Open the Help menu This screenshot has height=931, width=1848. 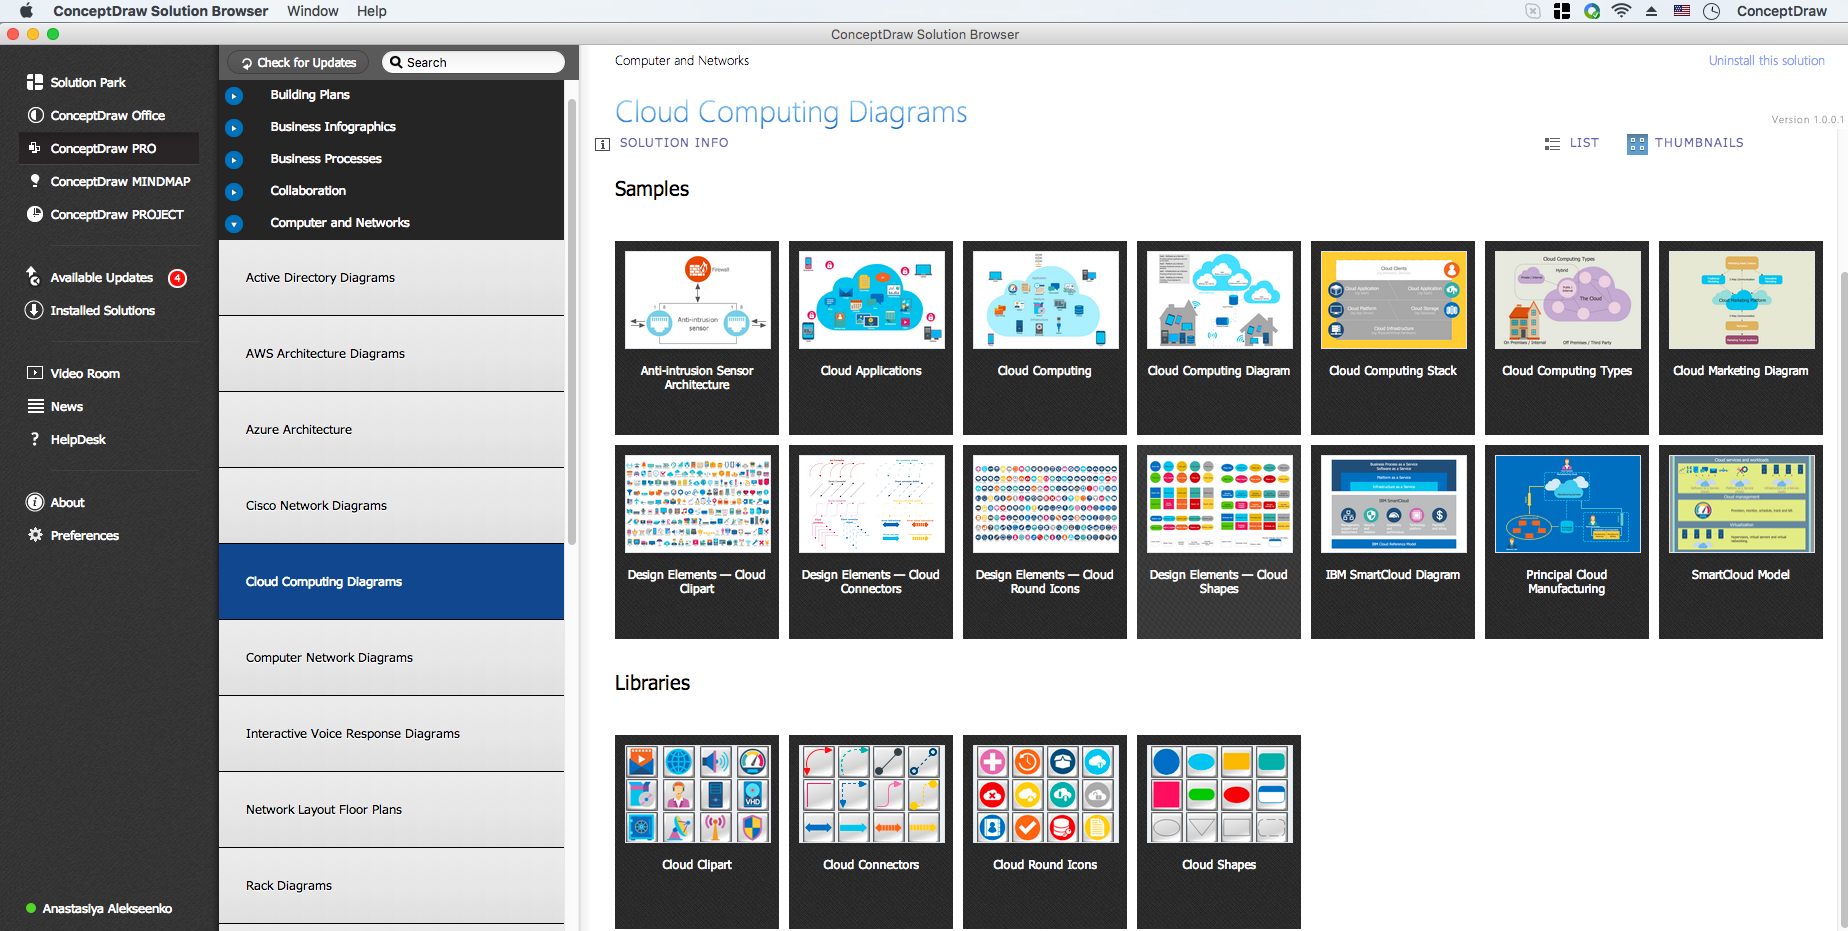371,11
